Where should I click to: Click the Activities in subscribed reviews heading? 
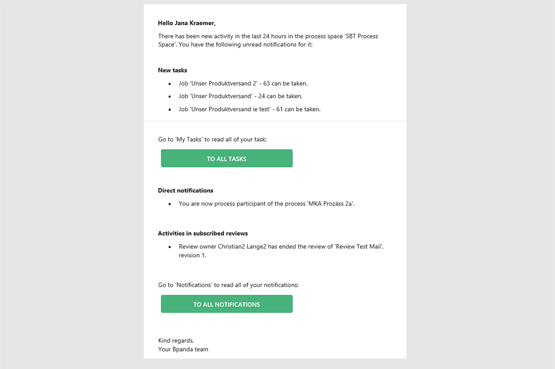click(x=203, y=233)
